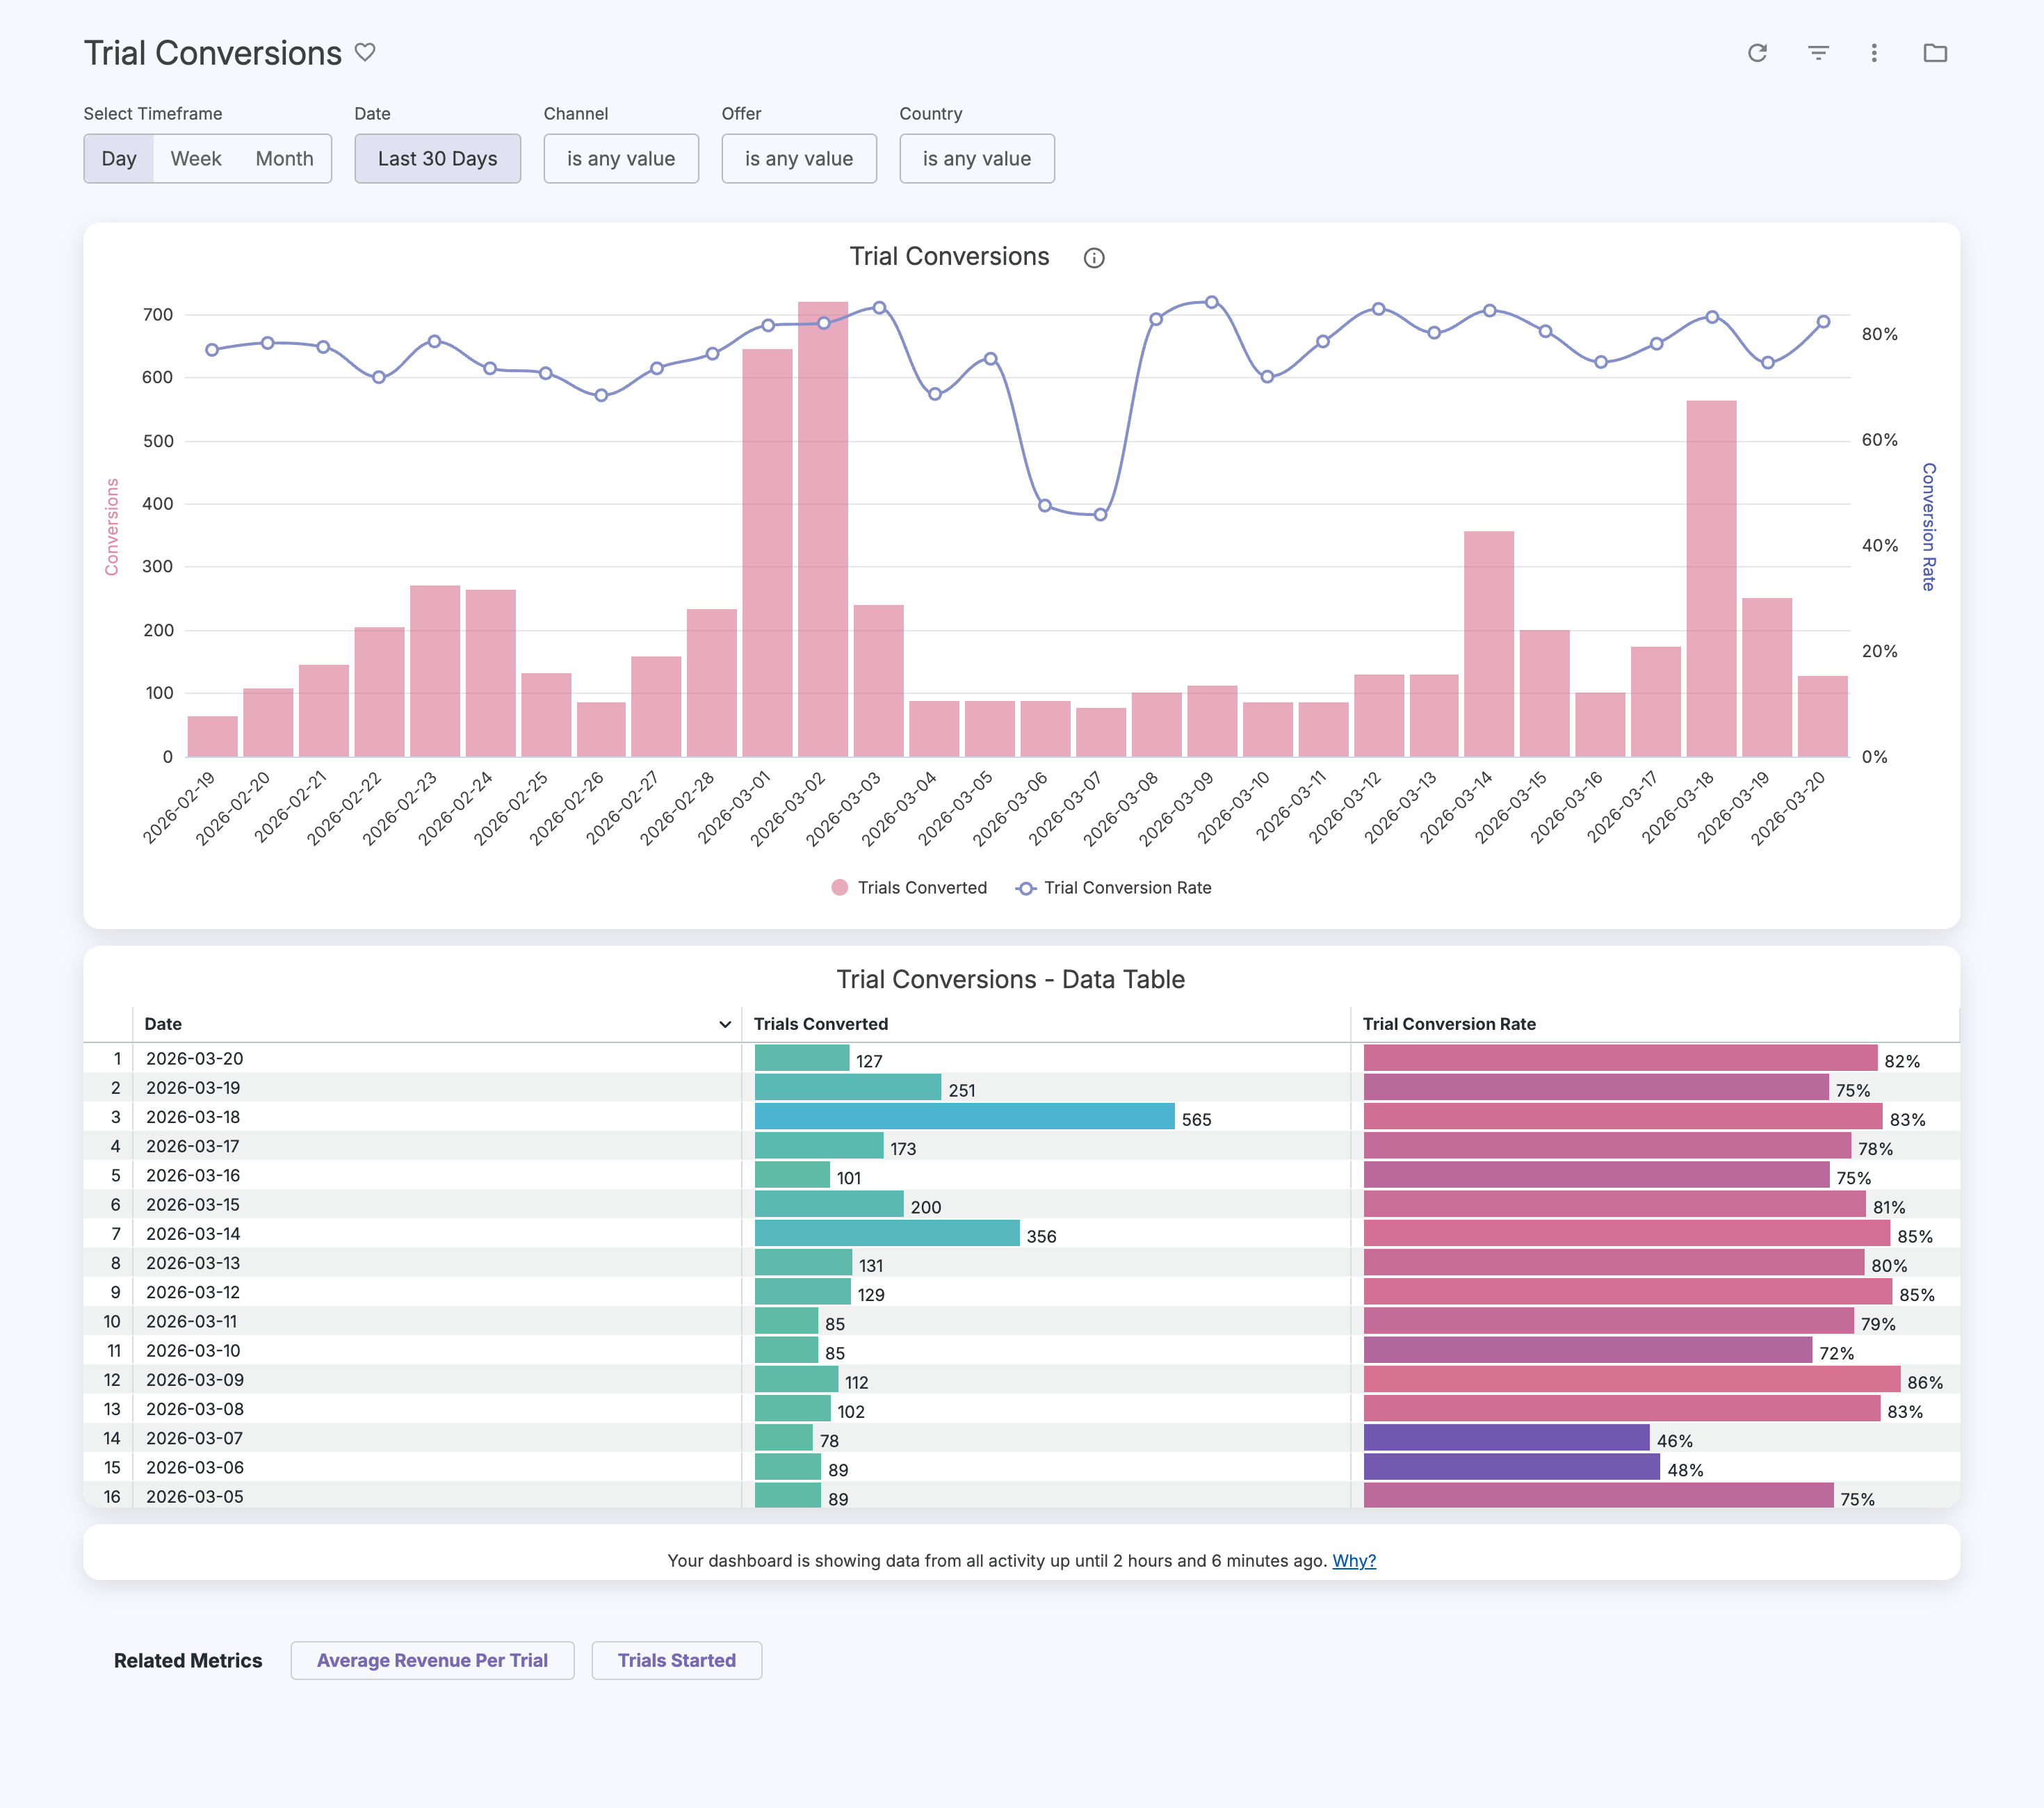
Task: Switch timeframe to Month
Action: (x=284, y=158)
